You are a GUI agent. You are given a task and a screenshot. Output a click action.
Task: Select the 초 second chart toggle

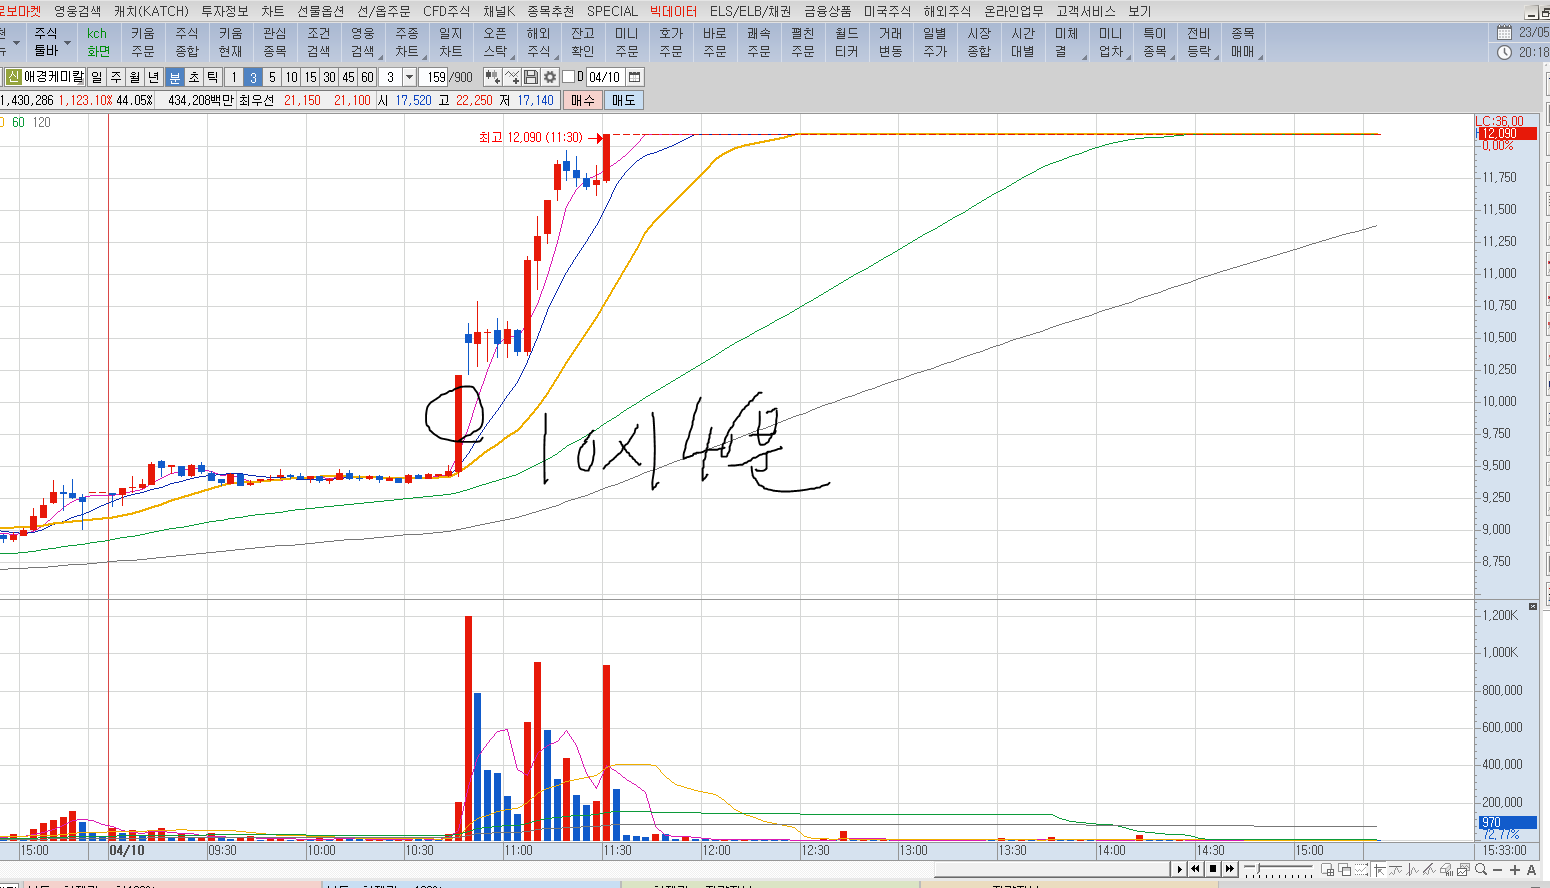click(194, 77)
